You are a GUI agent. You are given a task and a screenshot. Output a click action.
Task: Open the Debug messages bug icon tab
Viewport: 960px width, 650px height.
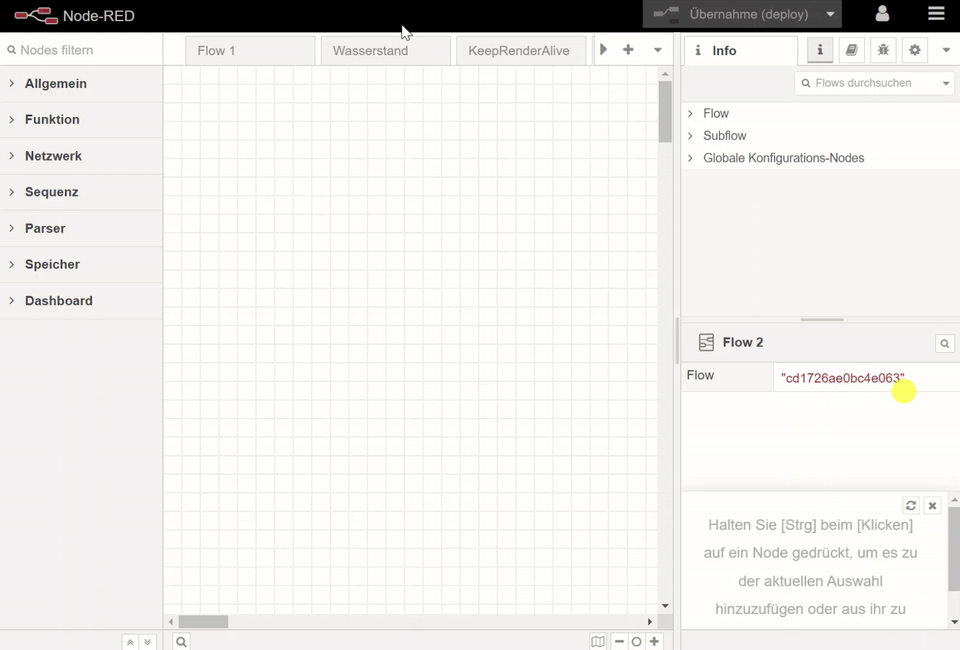point(883,50)
